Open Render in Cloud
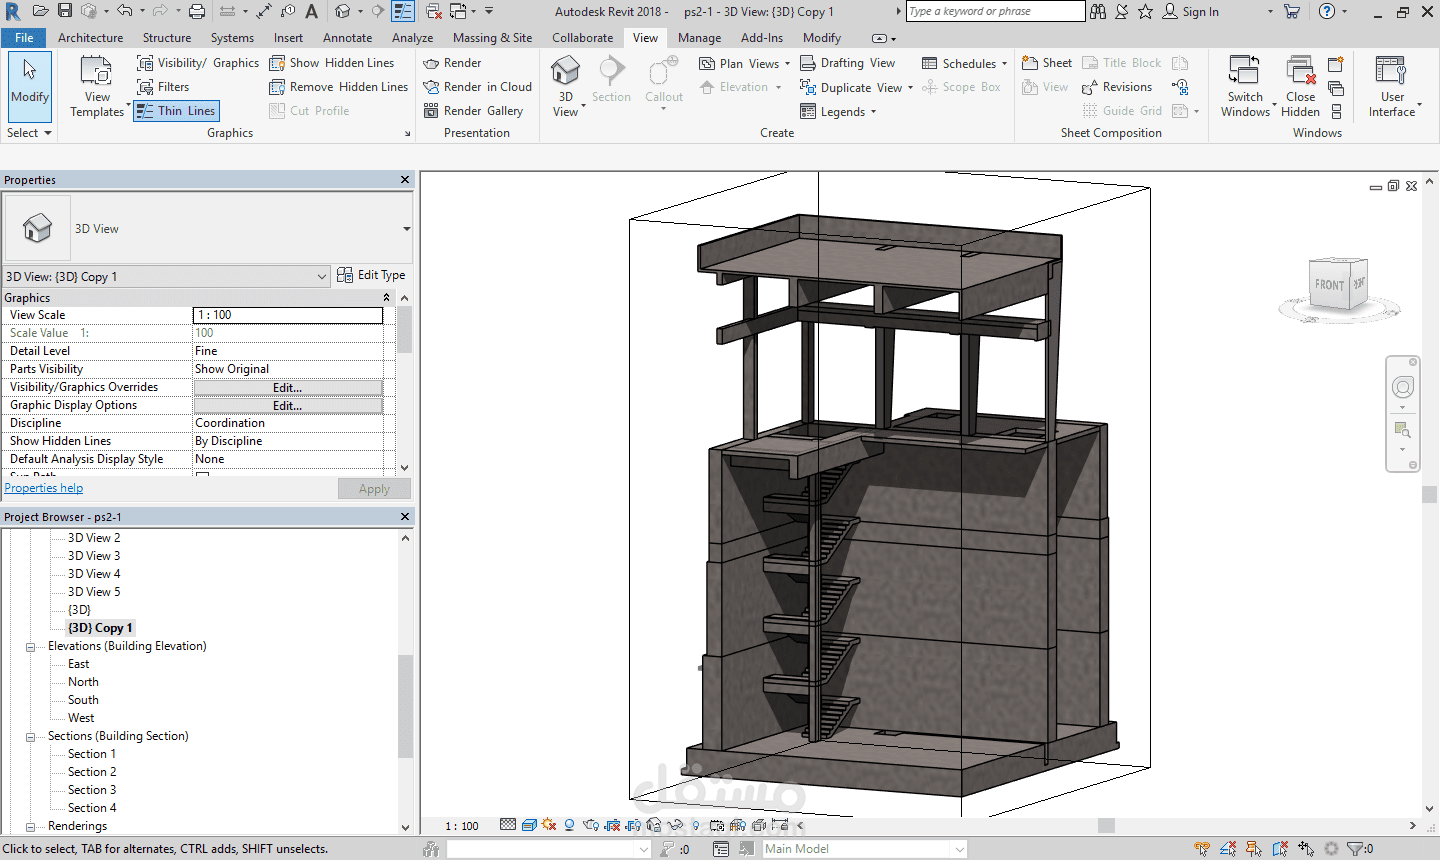Image resolution: width=1440 pixels, height=860 pixels. coord(478,87)
